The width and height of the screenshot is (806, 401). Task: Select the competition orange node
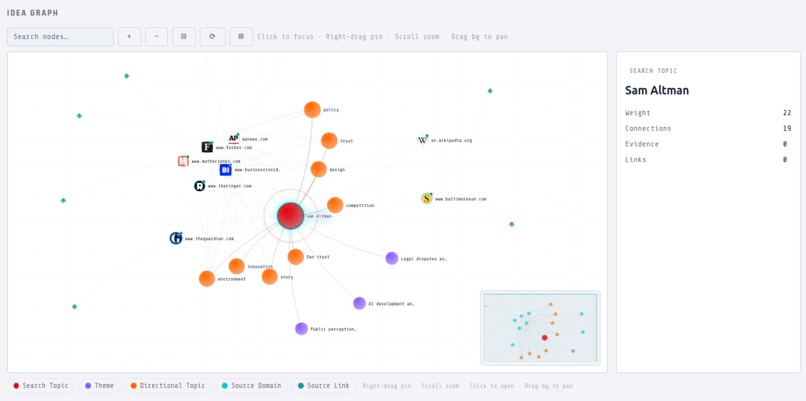pyautogui.click(x=335, y=205)
